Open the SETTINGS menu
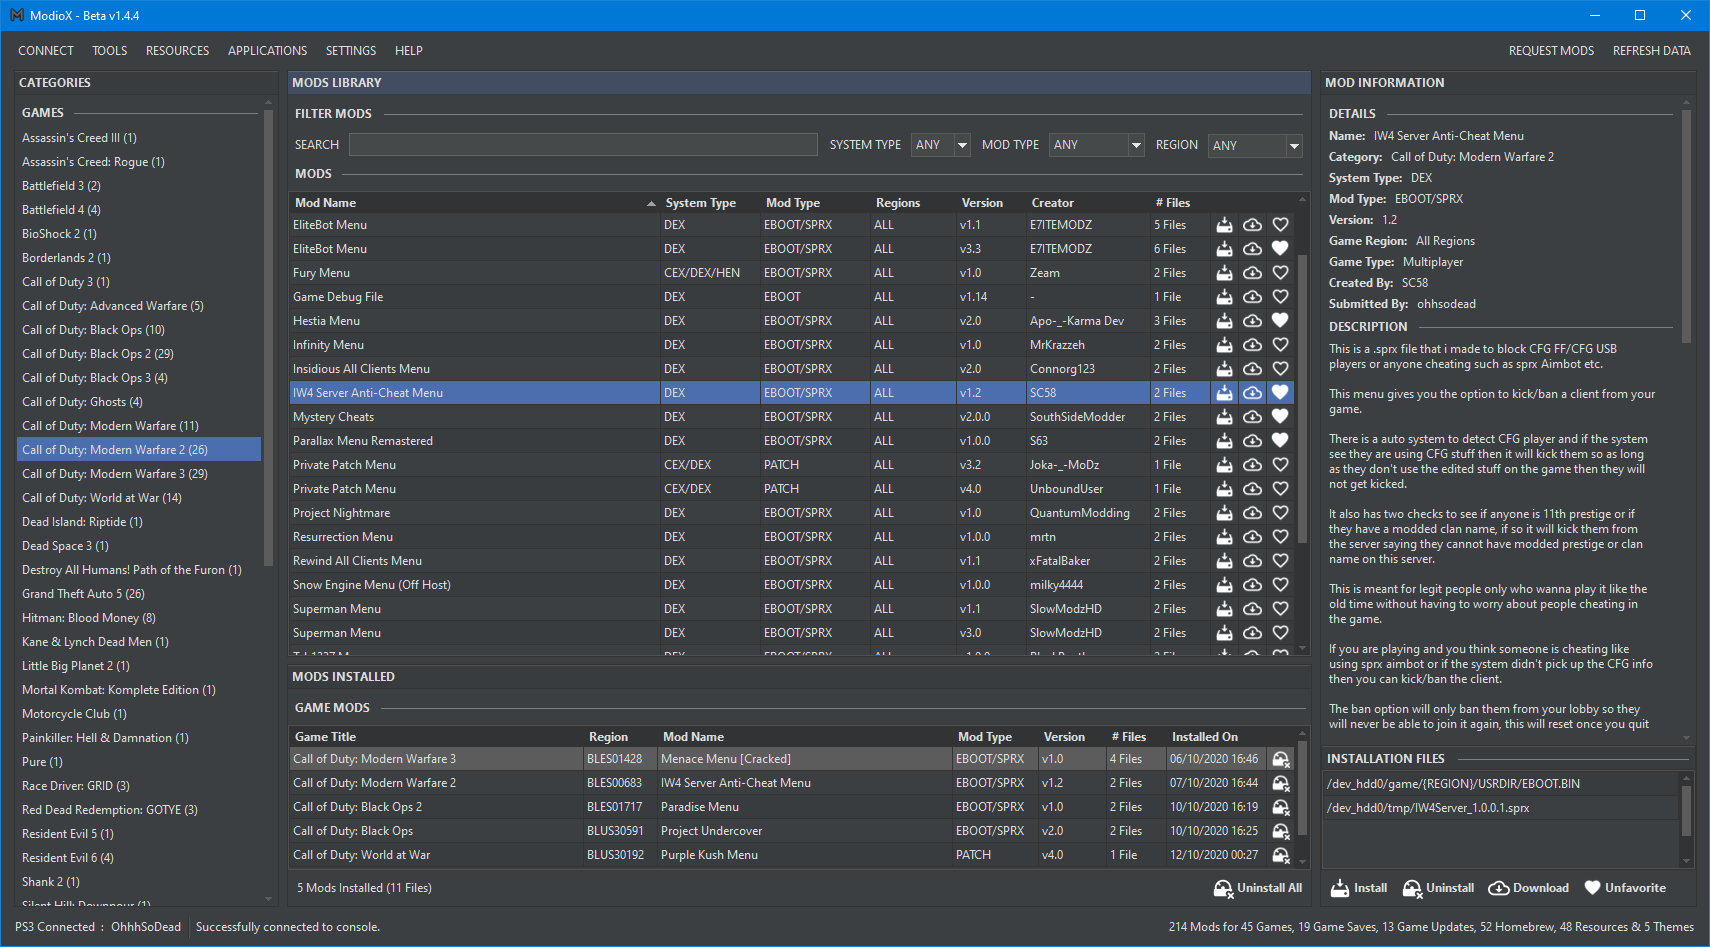 pos(351,51)
